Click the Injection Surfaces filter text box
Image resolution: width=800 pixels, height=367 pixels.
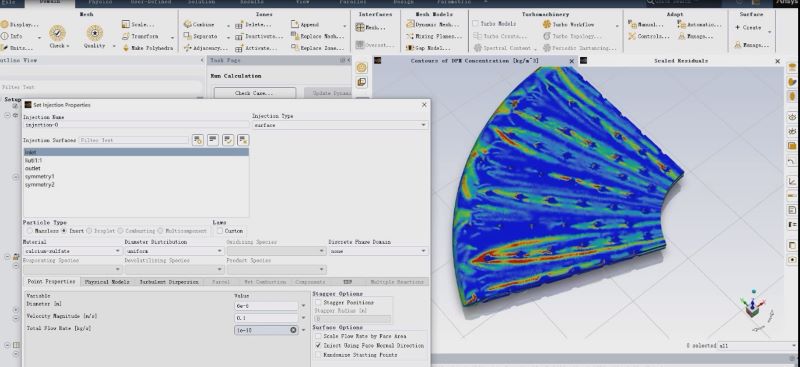[134, 140]
